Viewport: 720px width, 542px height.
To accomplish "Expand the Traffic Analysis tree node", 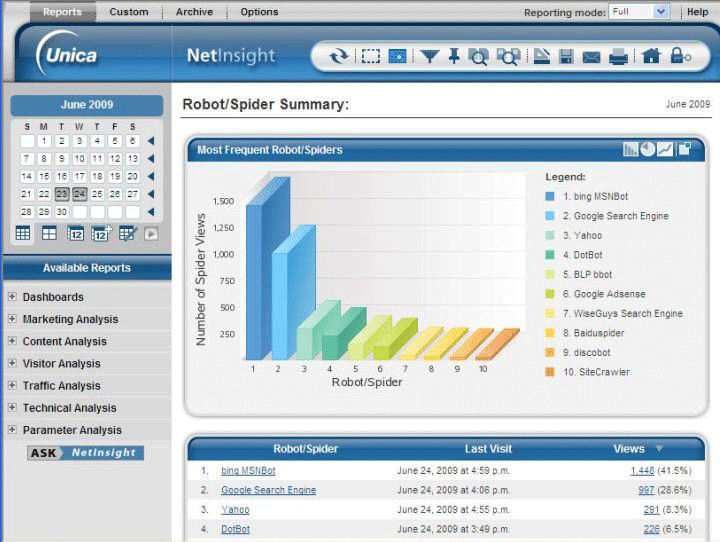I will [x=12, y=385].
